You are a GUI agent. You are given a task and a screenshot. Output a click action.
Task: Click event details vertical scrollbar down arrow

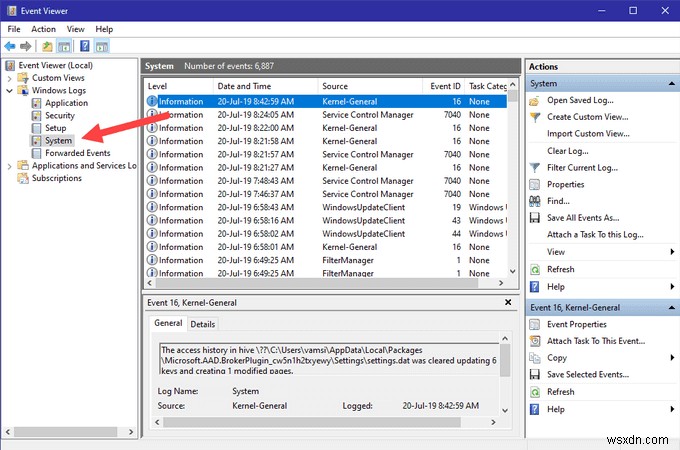pyautogui.click(x=505, y=410)
